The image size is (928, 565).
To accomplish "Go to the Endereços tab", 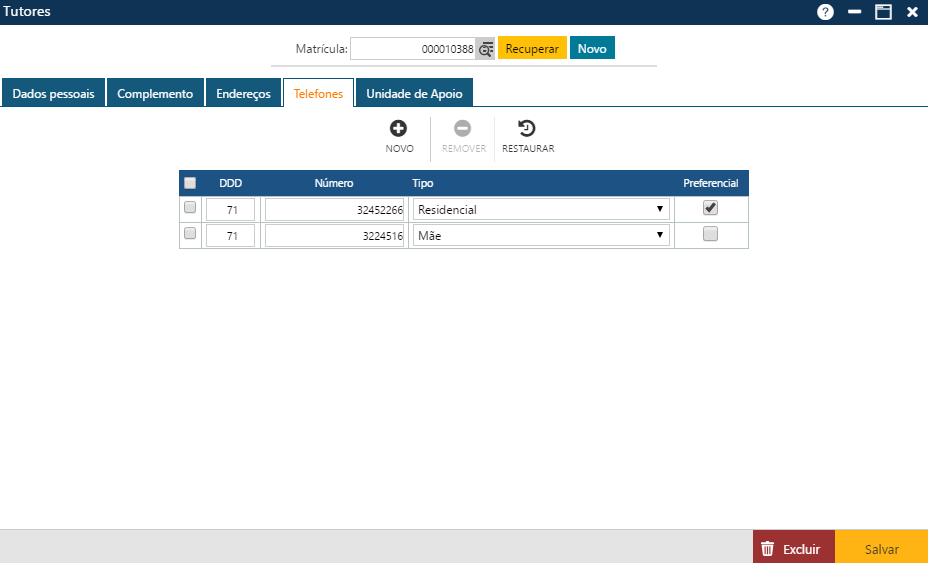I will (243, 93).
